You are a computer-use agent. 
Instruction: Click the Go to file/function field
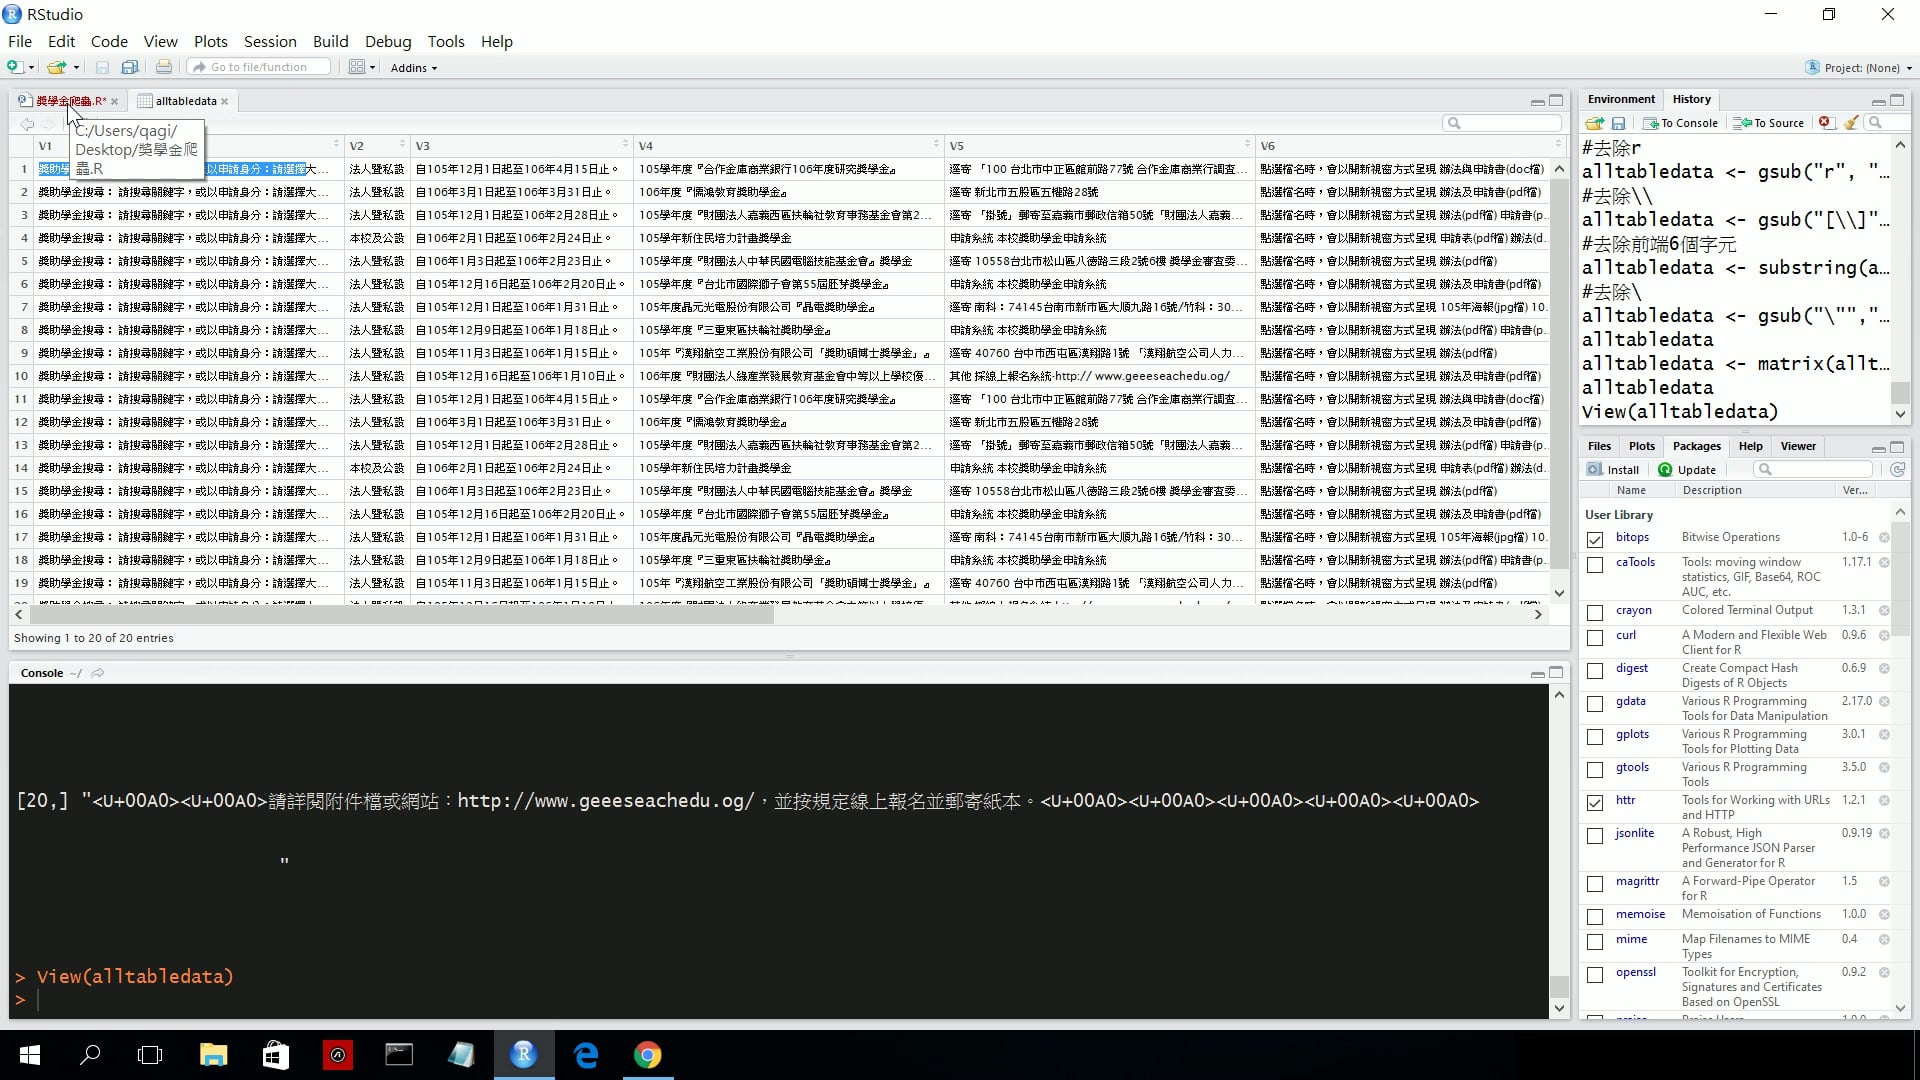[x=260, y=67]
